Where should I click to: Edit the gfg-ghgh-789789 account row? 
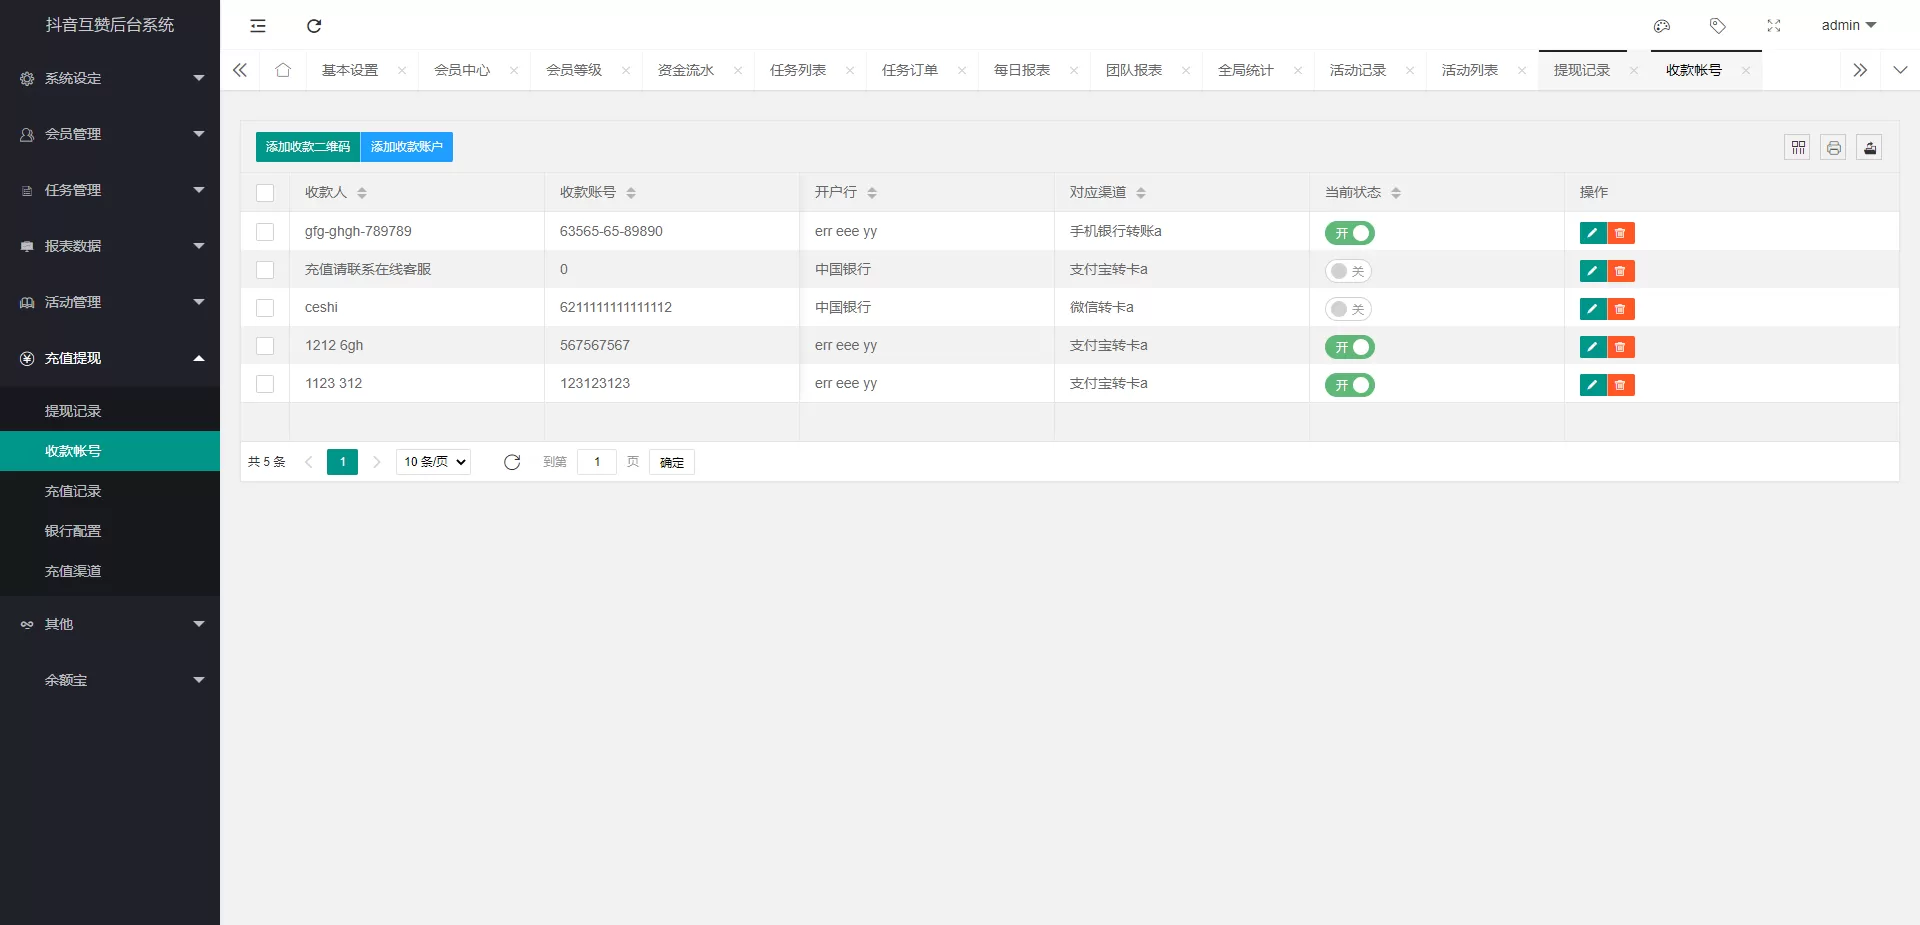[1592, 233]
